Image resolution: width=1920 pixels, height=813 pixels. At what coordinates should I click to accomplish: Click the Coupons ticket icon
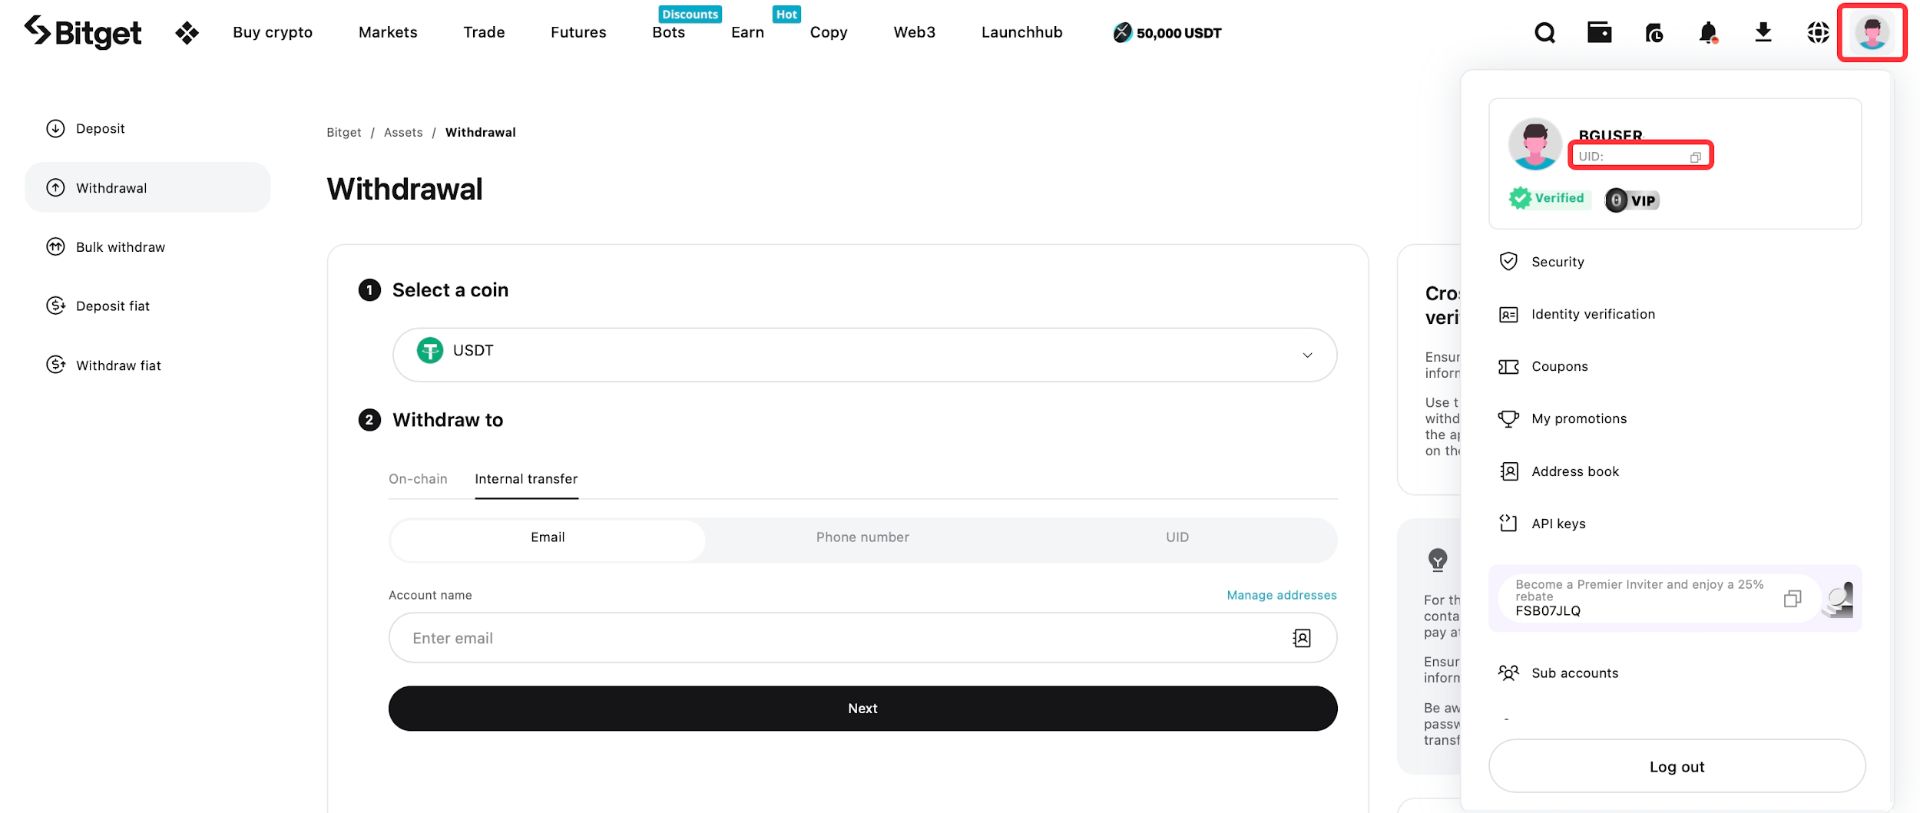1508,367
